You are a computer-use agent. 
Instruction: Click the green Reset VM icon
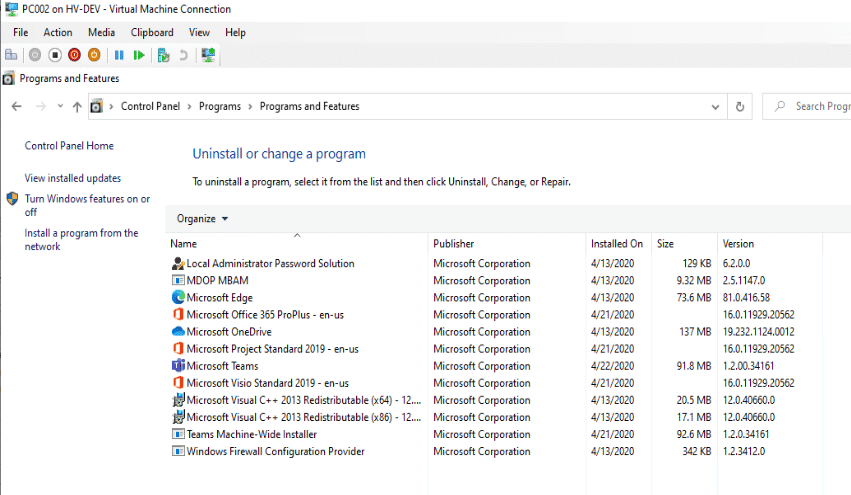(x=139, y=55)
